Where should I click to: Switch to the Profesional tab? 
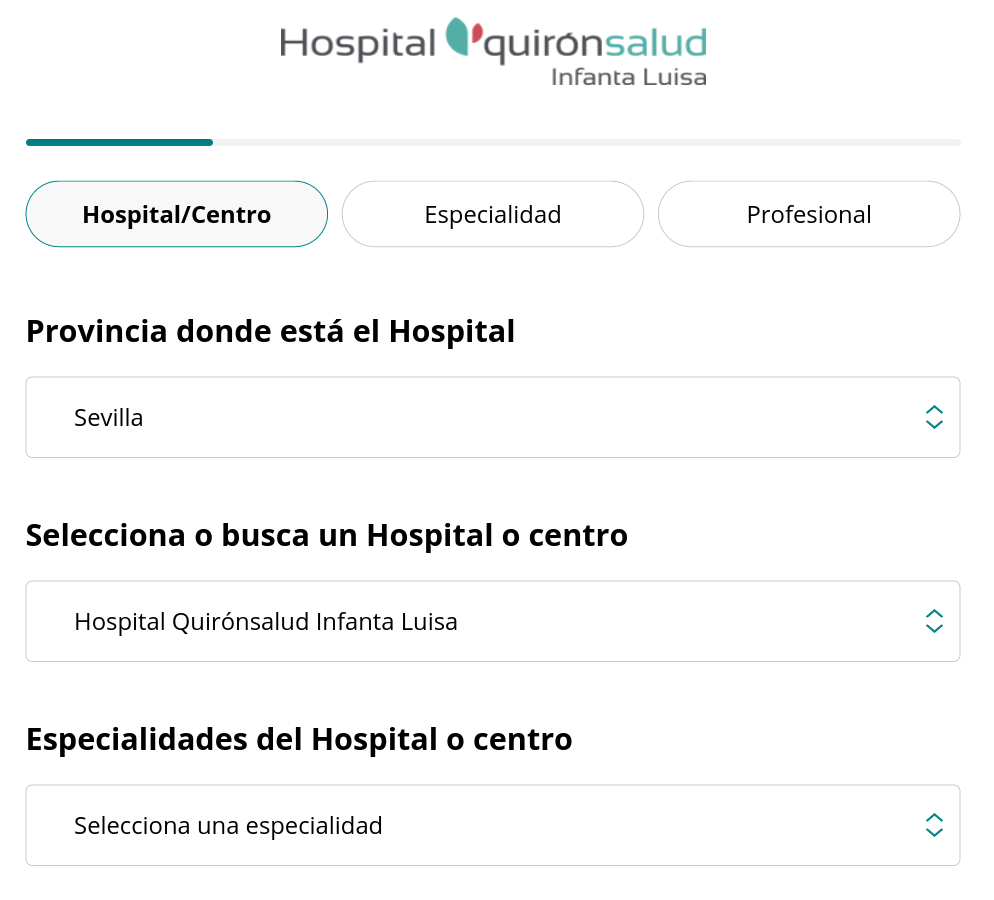point(809,214)
